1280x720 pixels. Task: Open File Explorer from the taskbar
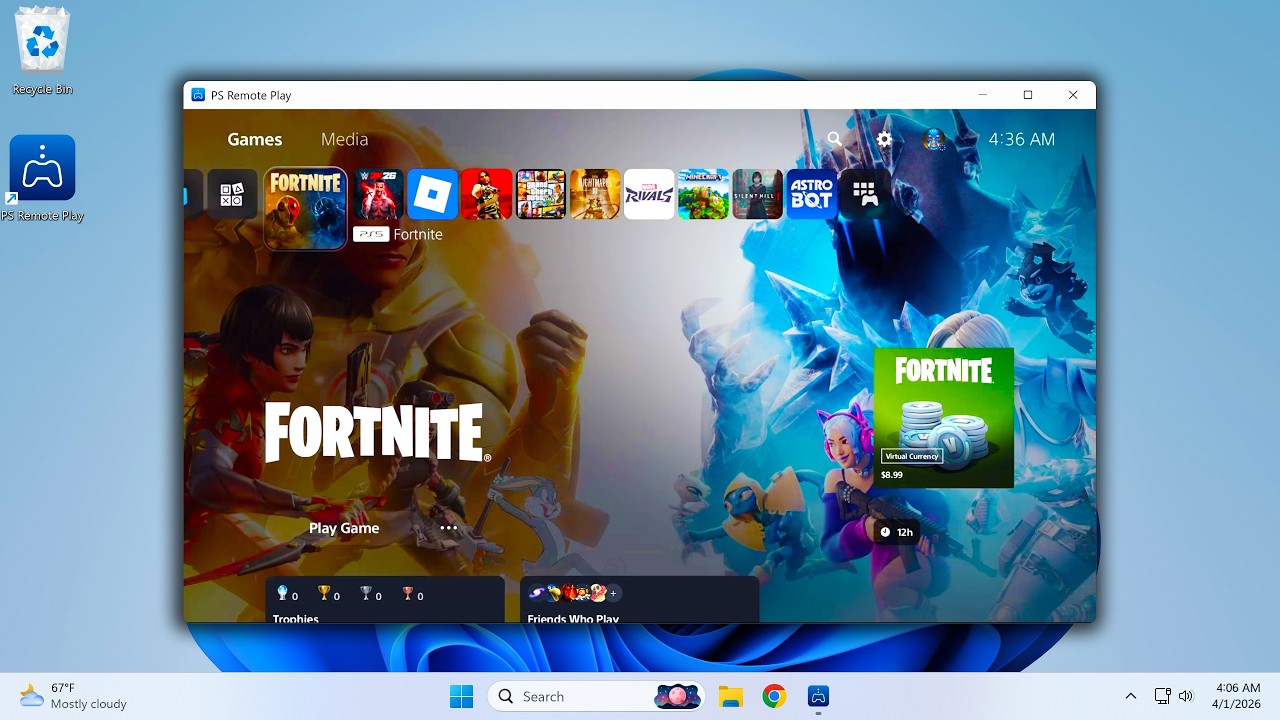(731, 696)
